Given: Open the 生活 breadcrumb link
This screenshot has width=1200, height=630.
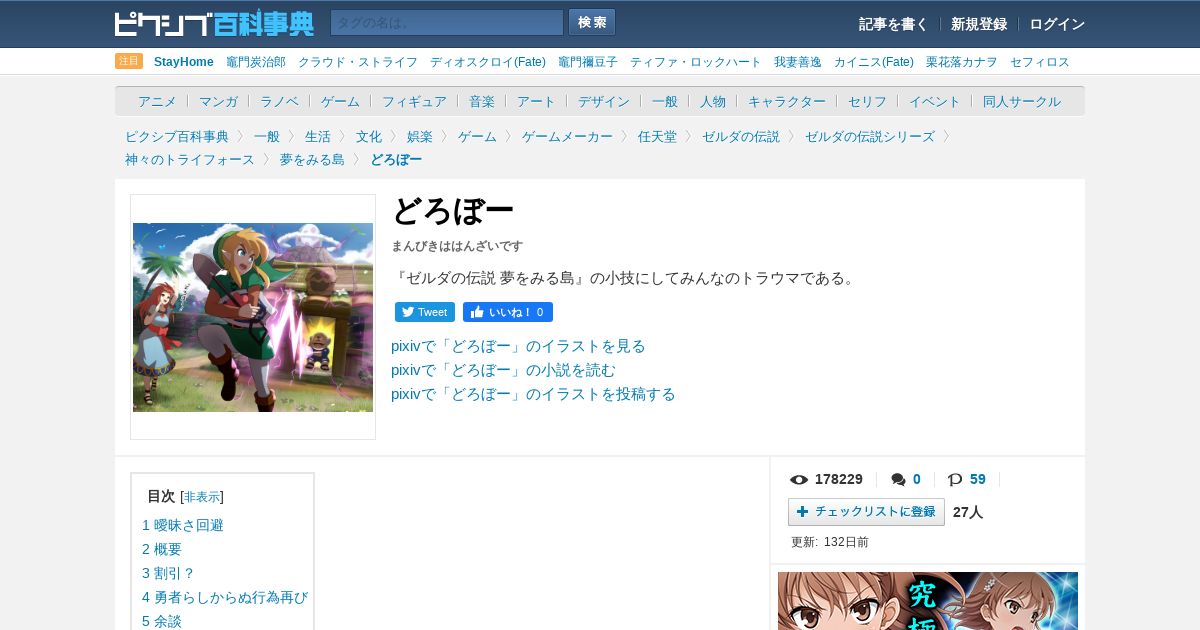Looking at the screenshot, I should pos(318,136).
